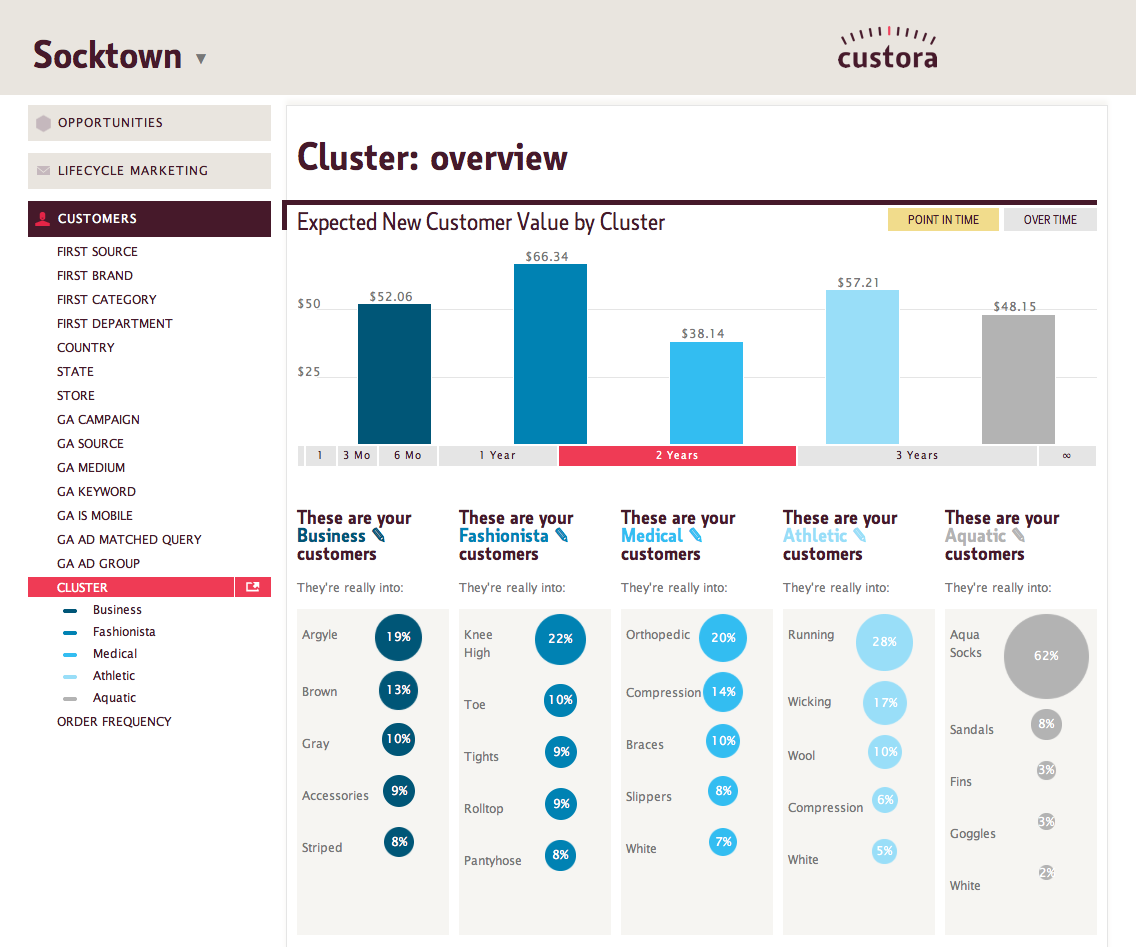Click the Sandals 8% bubble
The height and width of the screenshot is (947, 1136).
[x=1046, y=724]
